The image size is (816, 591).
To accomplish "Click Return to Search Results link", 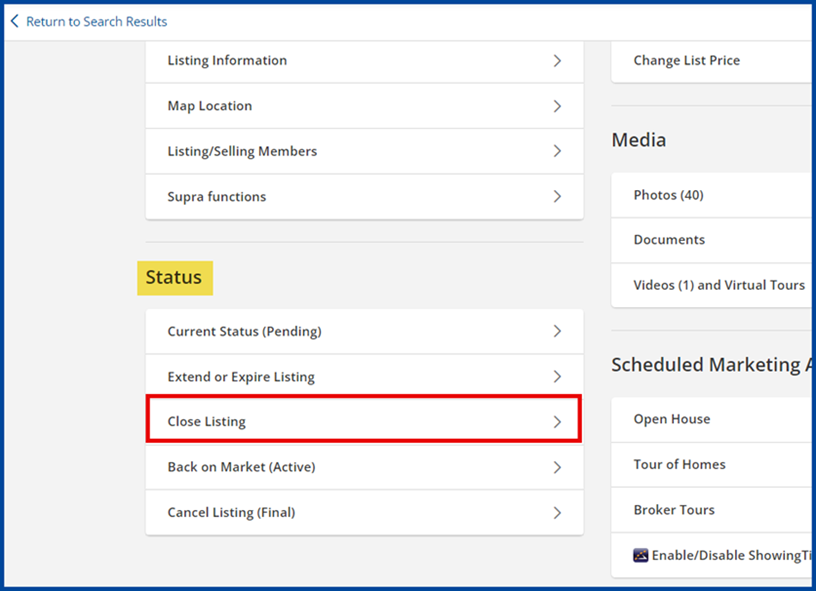I will (96, 21).
